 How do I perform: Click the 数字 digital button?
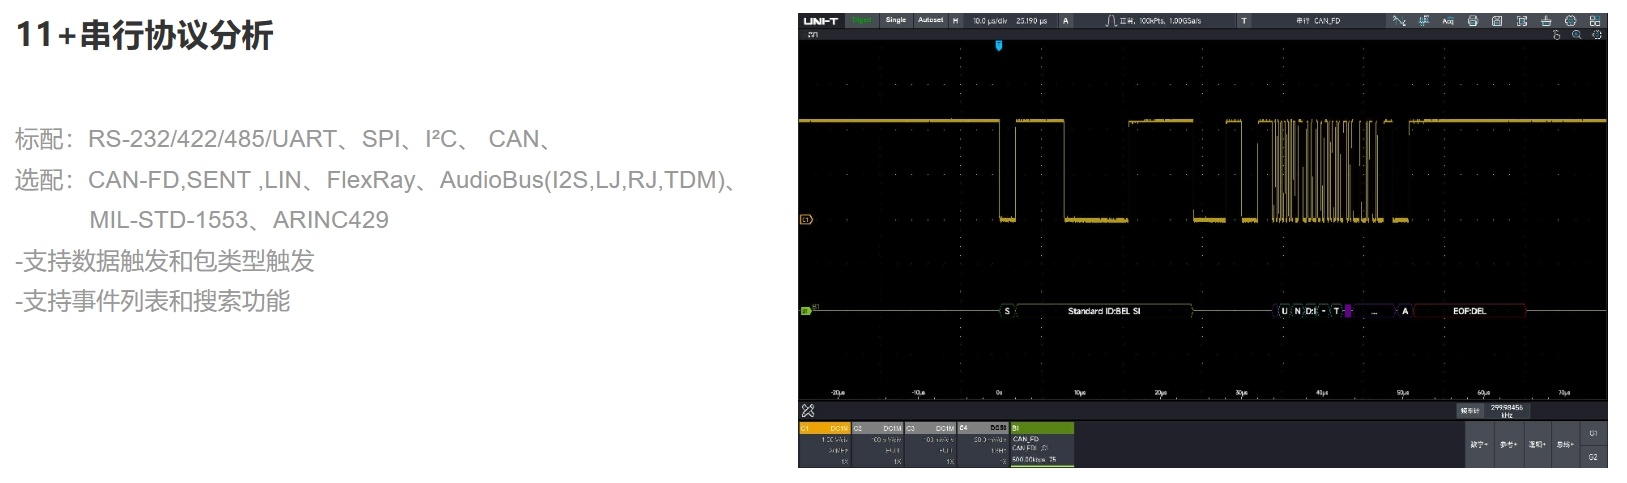click(1478, 444)
